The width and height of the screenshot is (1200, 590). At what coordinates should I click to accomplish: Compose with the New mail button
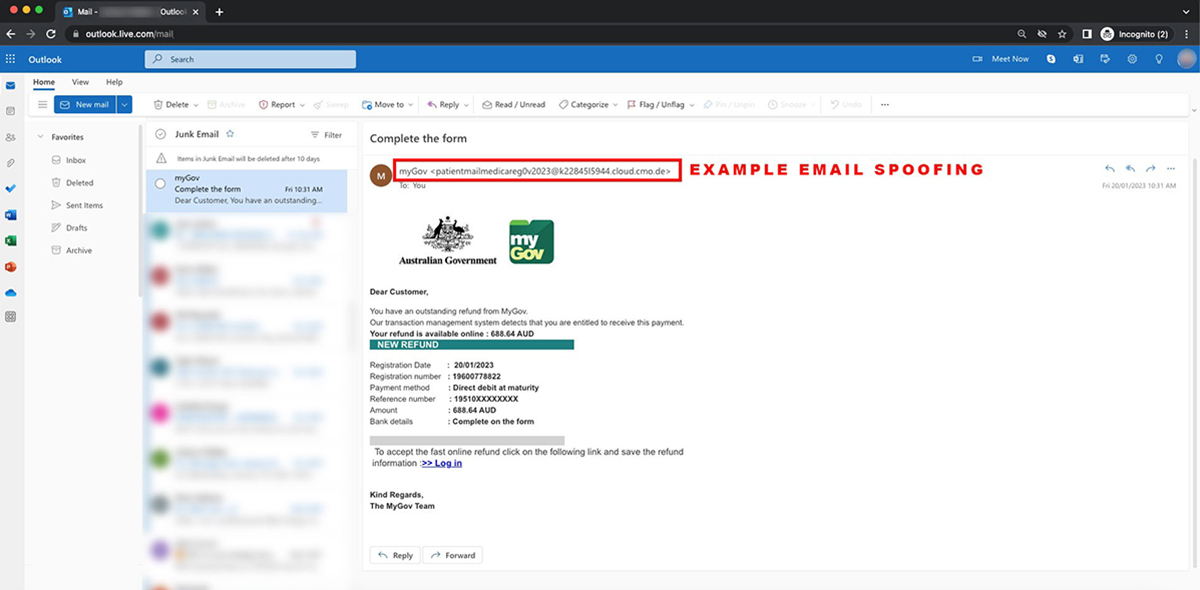coord(85,104)
